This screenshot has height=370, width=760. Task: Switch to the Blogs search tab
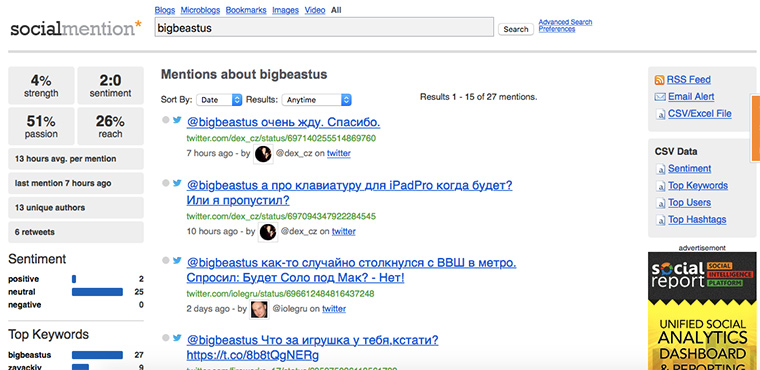(165, 10)
